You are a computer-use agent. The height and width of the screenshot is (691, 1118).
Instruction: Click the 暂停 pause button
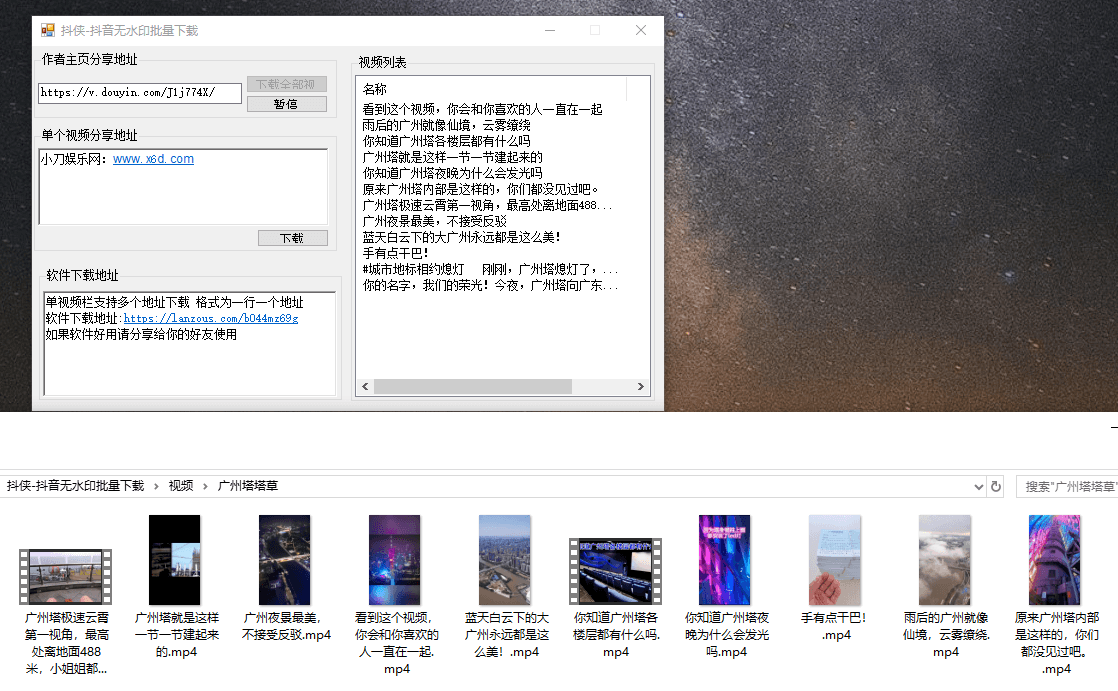(286, 103)
